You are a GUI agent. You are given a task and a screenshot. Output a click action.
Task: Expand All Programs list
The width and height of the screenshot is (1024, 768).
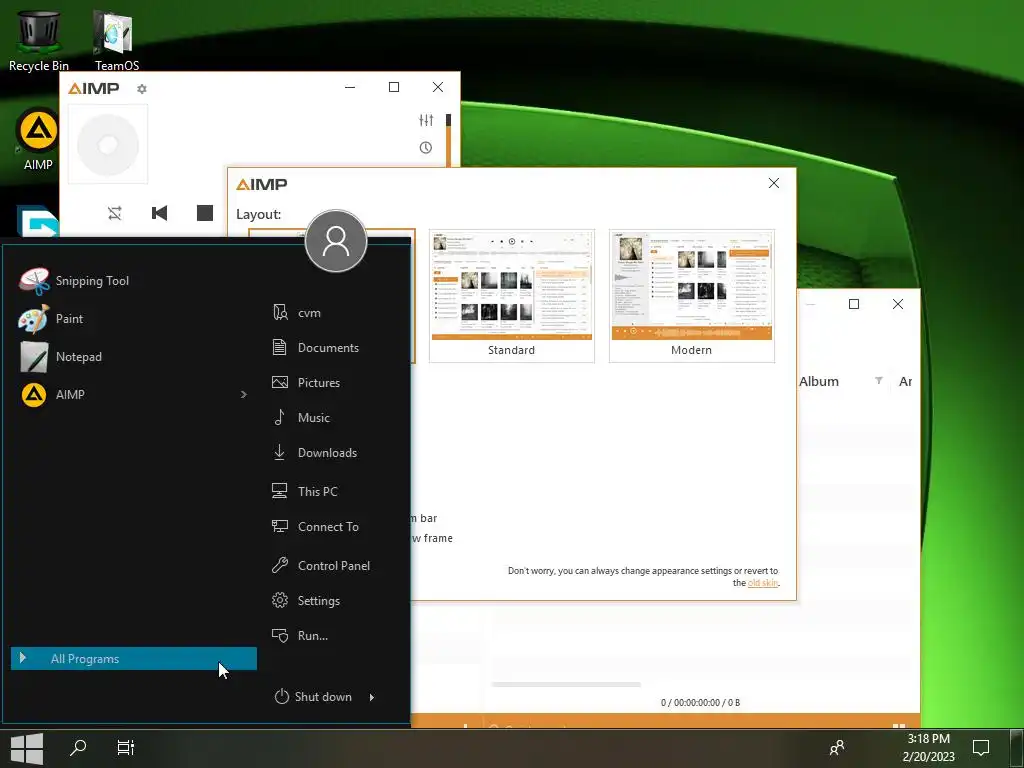pos(134,658)
